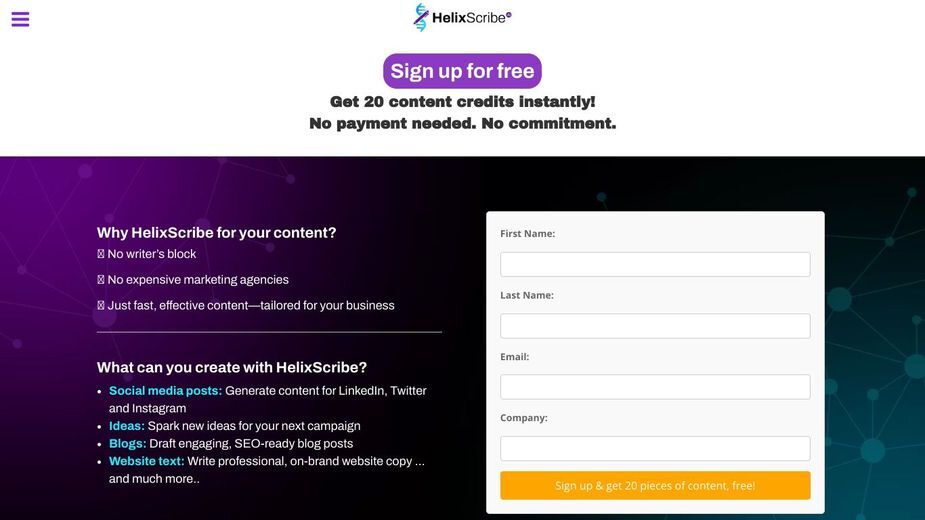Click the "First Name:" label
Screen dimensions: 925x520
point(527,234)
